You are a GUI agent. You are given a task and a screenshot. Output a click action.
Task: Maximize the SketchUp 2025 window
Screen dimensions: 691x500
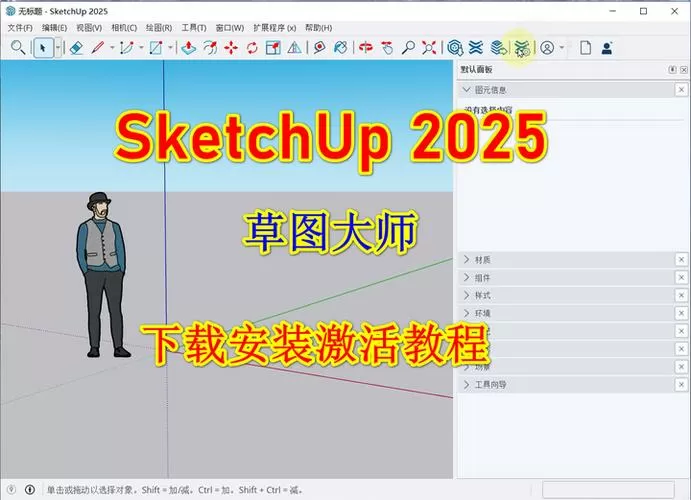tap(643, 11)
